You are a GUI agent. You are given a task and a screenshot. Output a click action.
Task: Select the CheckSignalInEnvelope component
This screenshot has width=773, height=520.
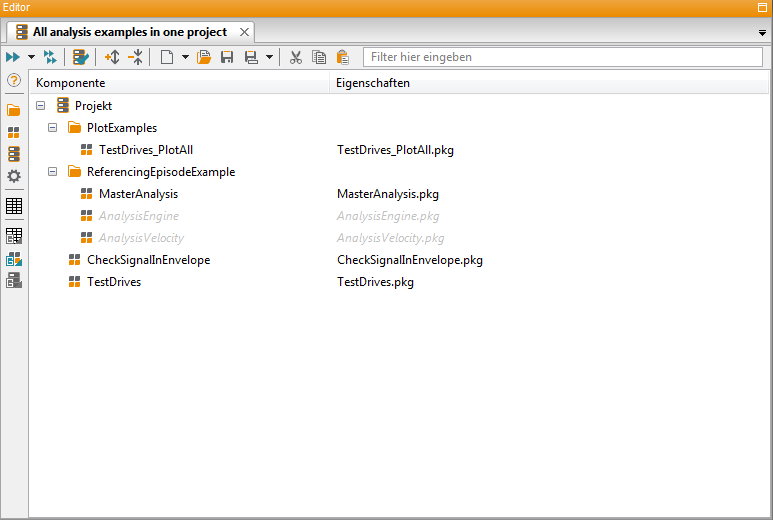point(148,260)
